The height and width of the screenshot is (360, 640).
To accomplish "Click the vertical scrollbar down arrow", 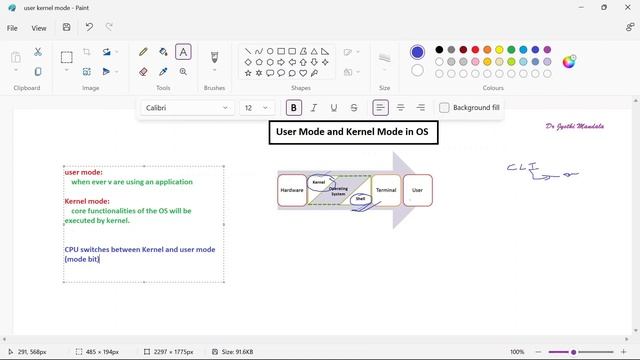I will pyautogui.click(x=636, y=331).
